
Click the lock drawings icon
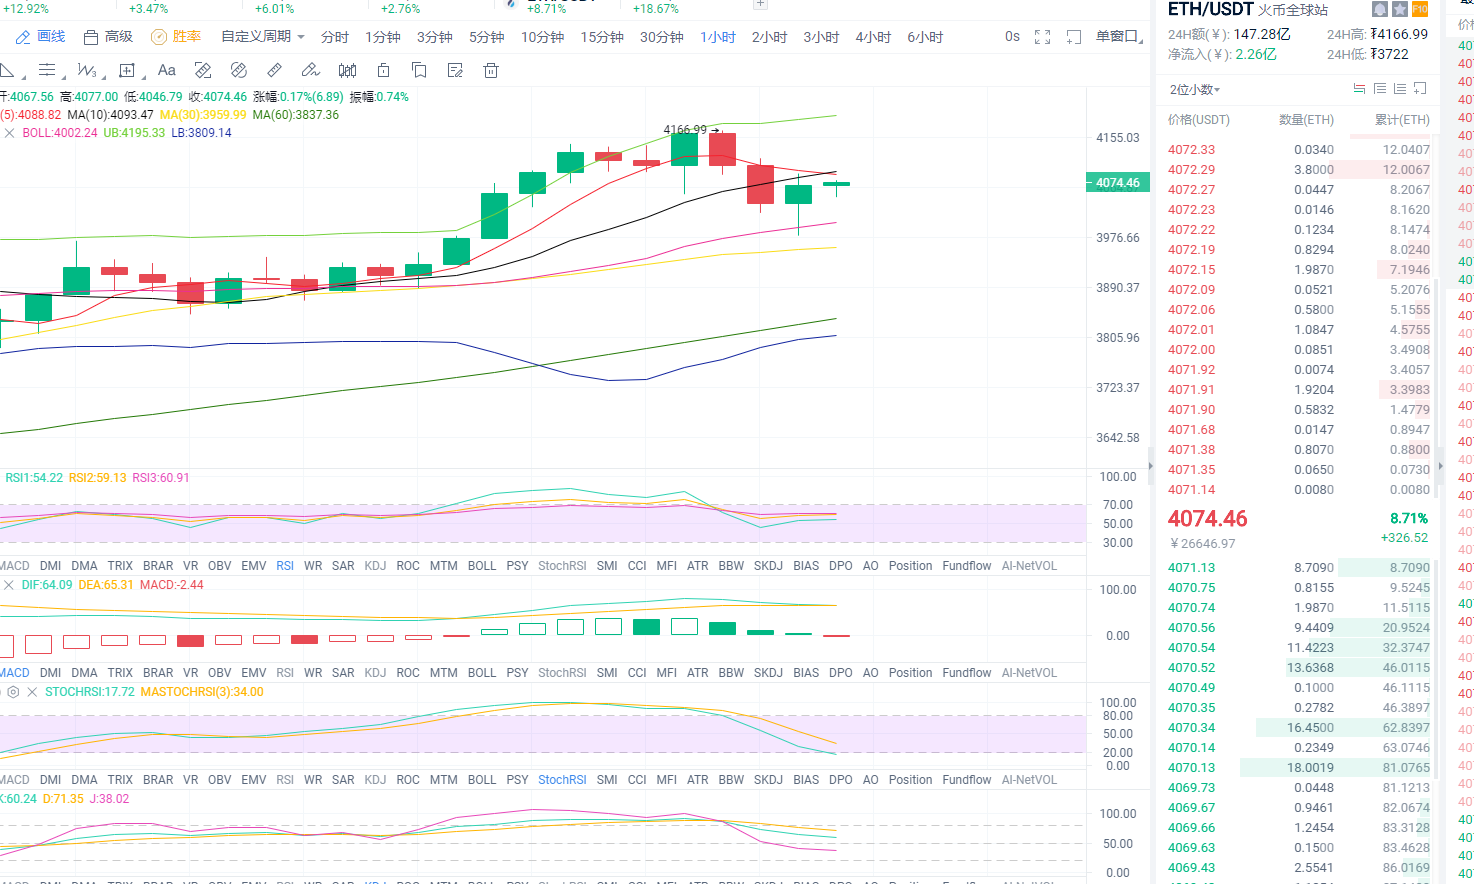383,70
